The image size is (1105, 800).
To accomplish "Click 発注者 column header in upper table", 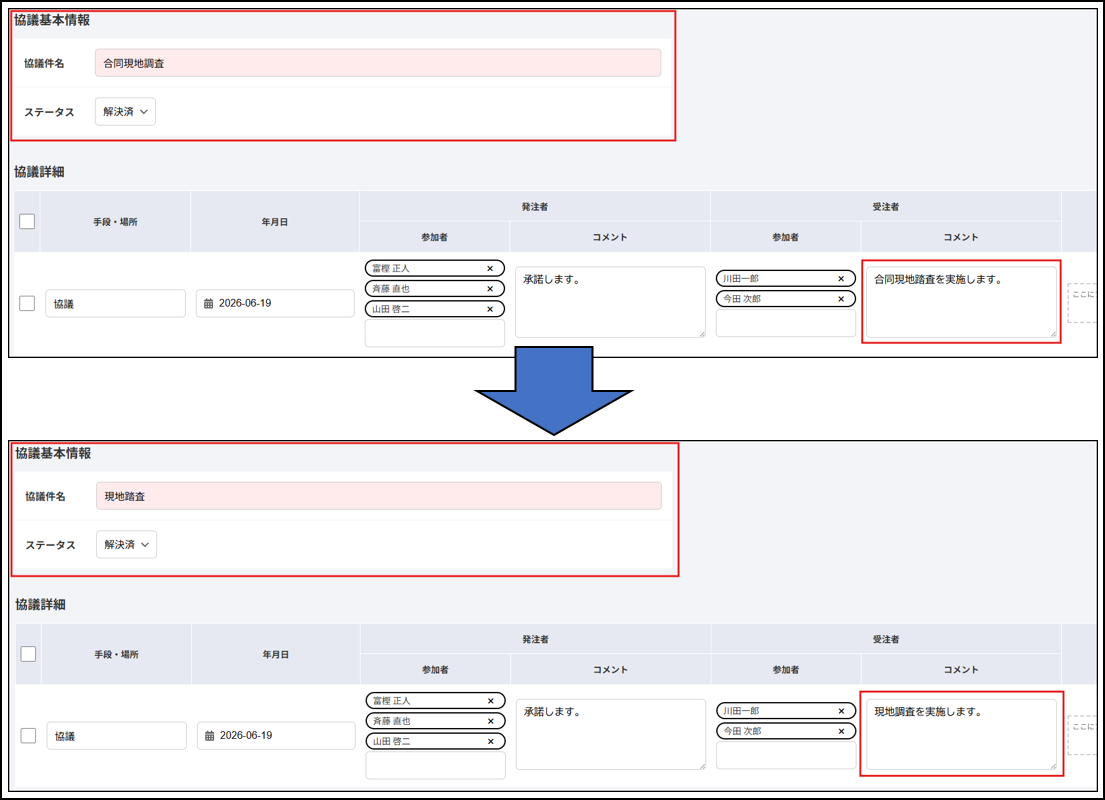I will click(x=535, y=207).
